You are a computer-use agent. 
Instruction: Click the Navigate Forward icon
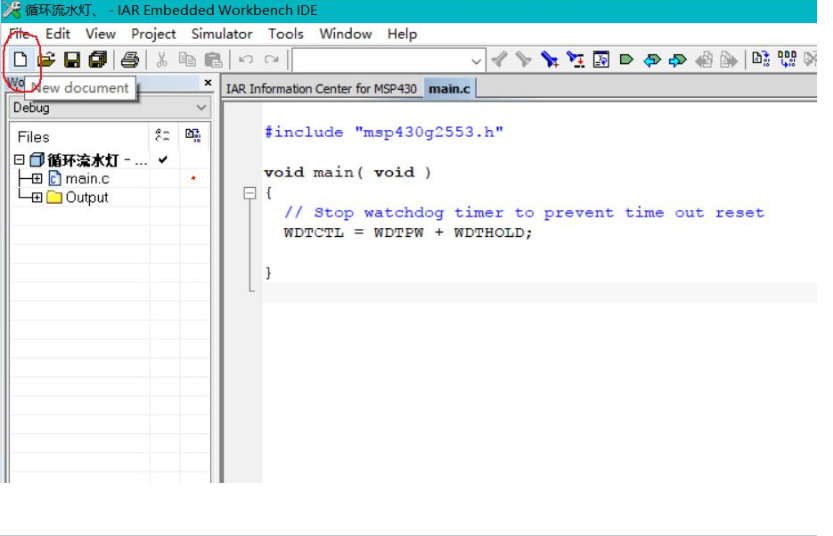(729, 60)
